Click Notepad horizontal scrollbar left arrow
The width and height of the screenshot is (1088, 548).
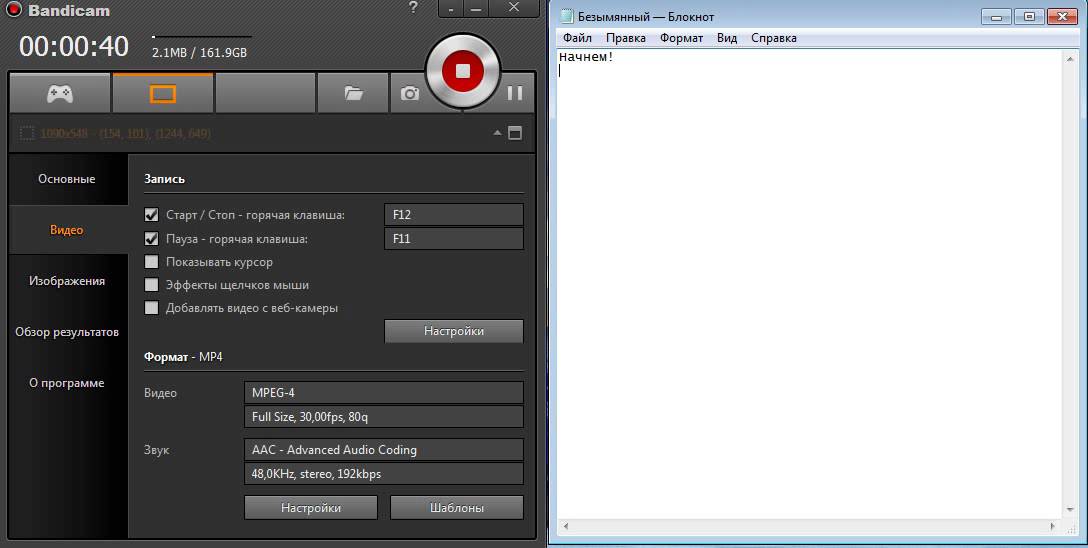tap(566, 526)
